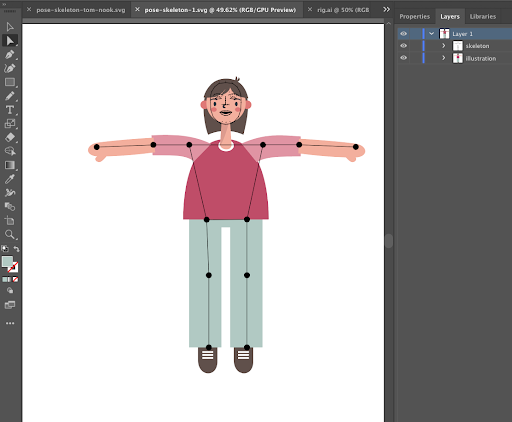Hide Layer 1 visibility eye
This screenshot has width=512, height=422.
point(403,34)
